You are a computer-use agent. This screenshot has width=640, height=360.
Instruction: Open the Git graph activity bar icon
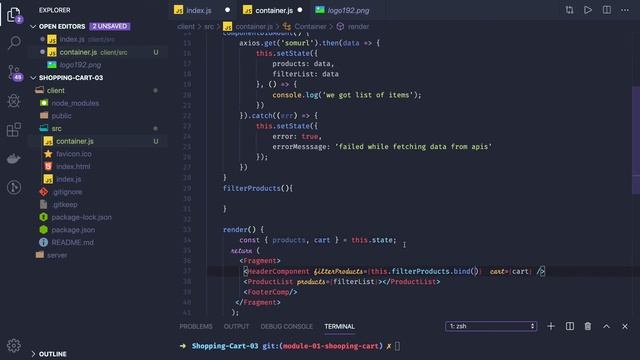(14, 187)
